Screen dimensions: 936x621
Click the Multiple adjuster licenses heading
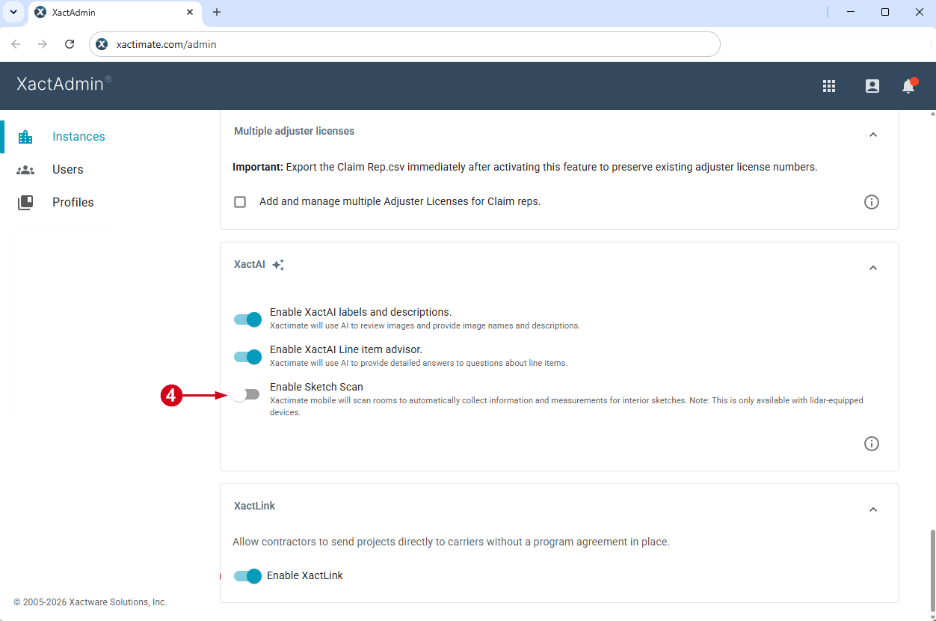(x=294, y=131)
